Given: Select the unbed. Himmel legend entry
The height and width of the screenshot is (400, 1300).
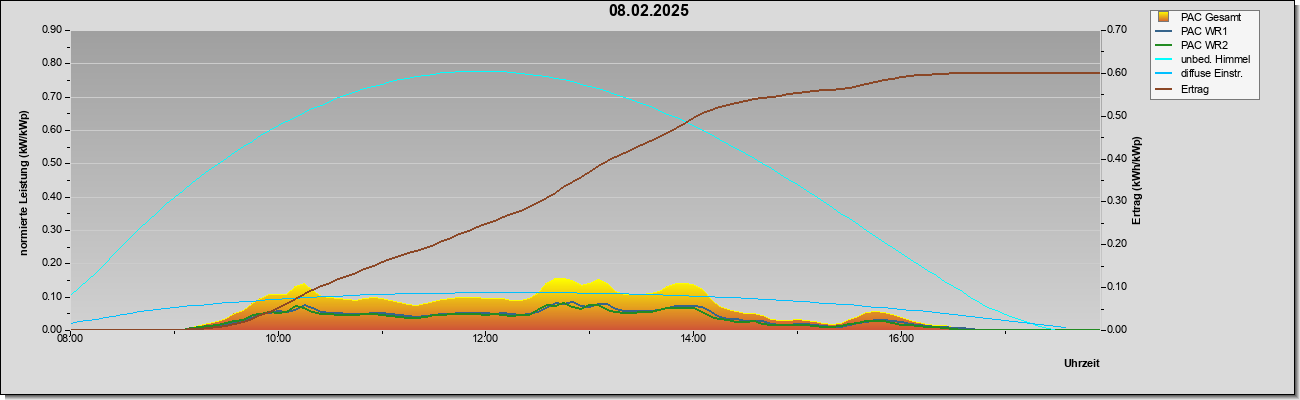Looking at the screenshot, I should click(x=1215, y=60).
